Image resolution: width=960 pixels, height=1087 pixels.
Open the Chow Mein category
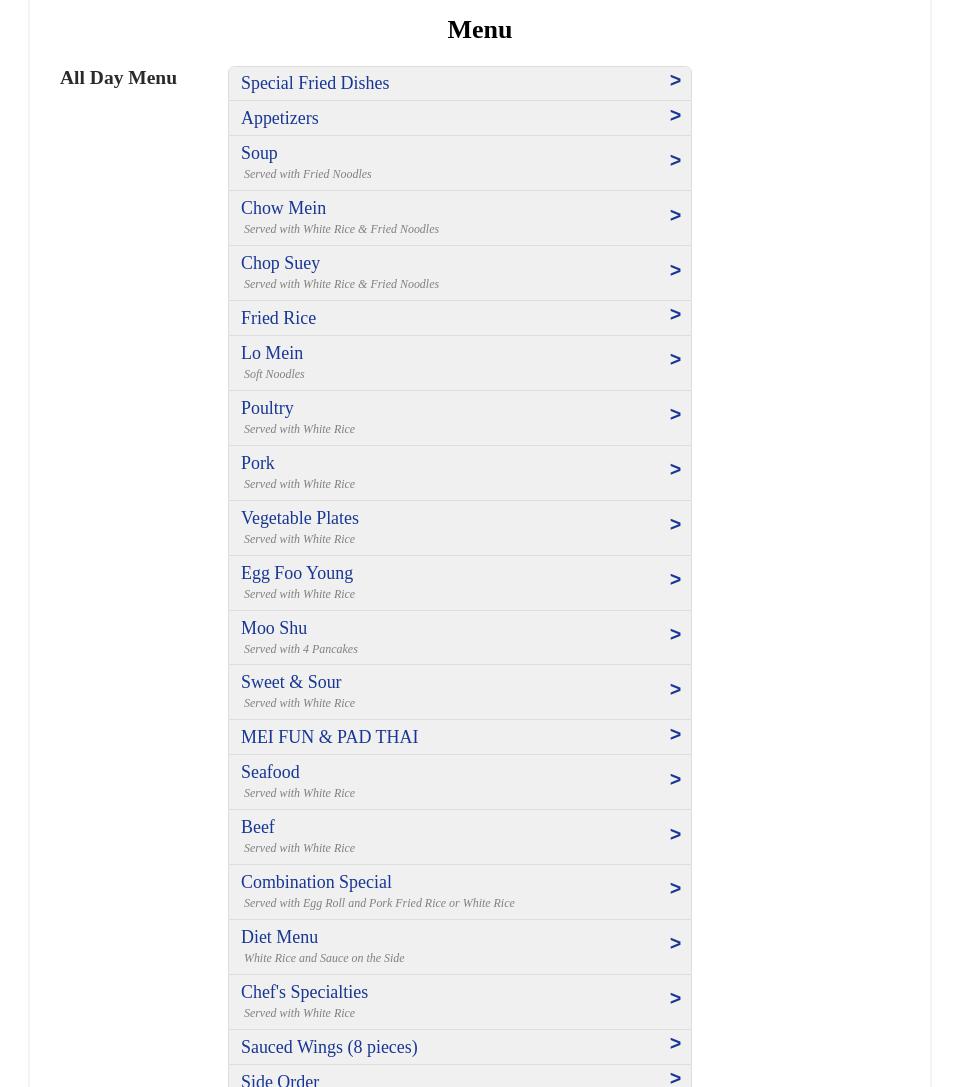point(283,208)
